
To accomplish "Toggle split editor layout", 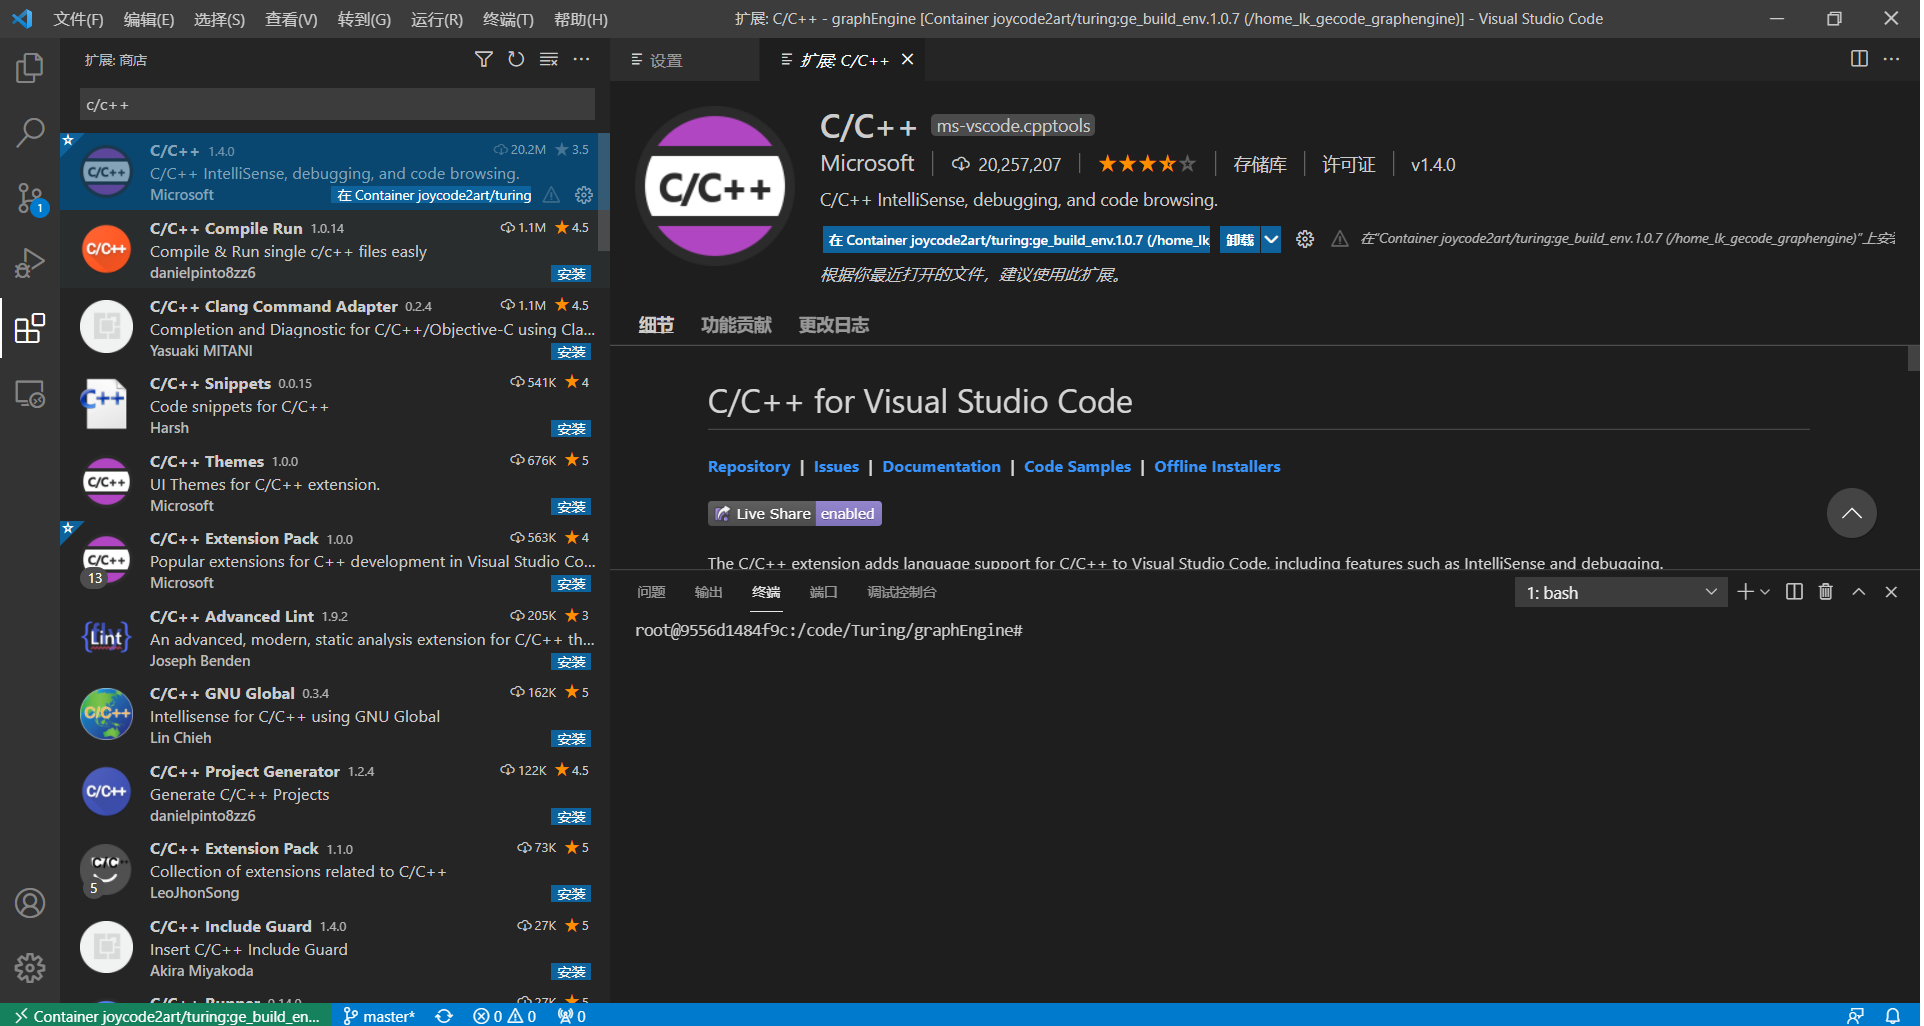I will [x=1859, y=59].
